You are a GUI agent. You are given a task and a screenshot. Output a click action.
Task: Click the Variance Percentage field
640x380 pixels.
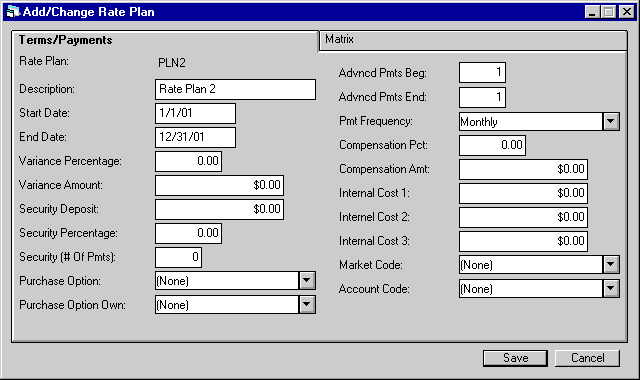189,161
